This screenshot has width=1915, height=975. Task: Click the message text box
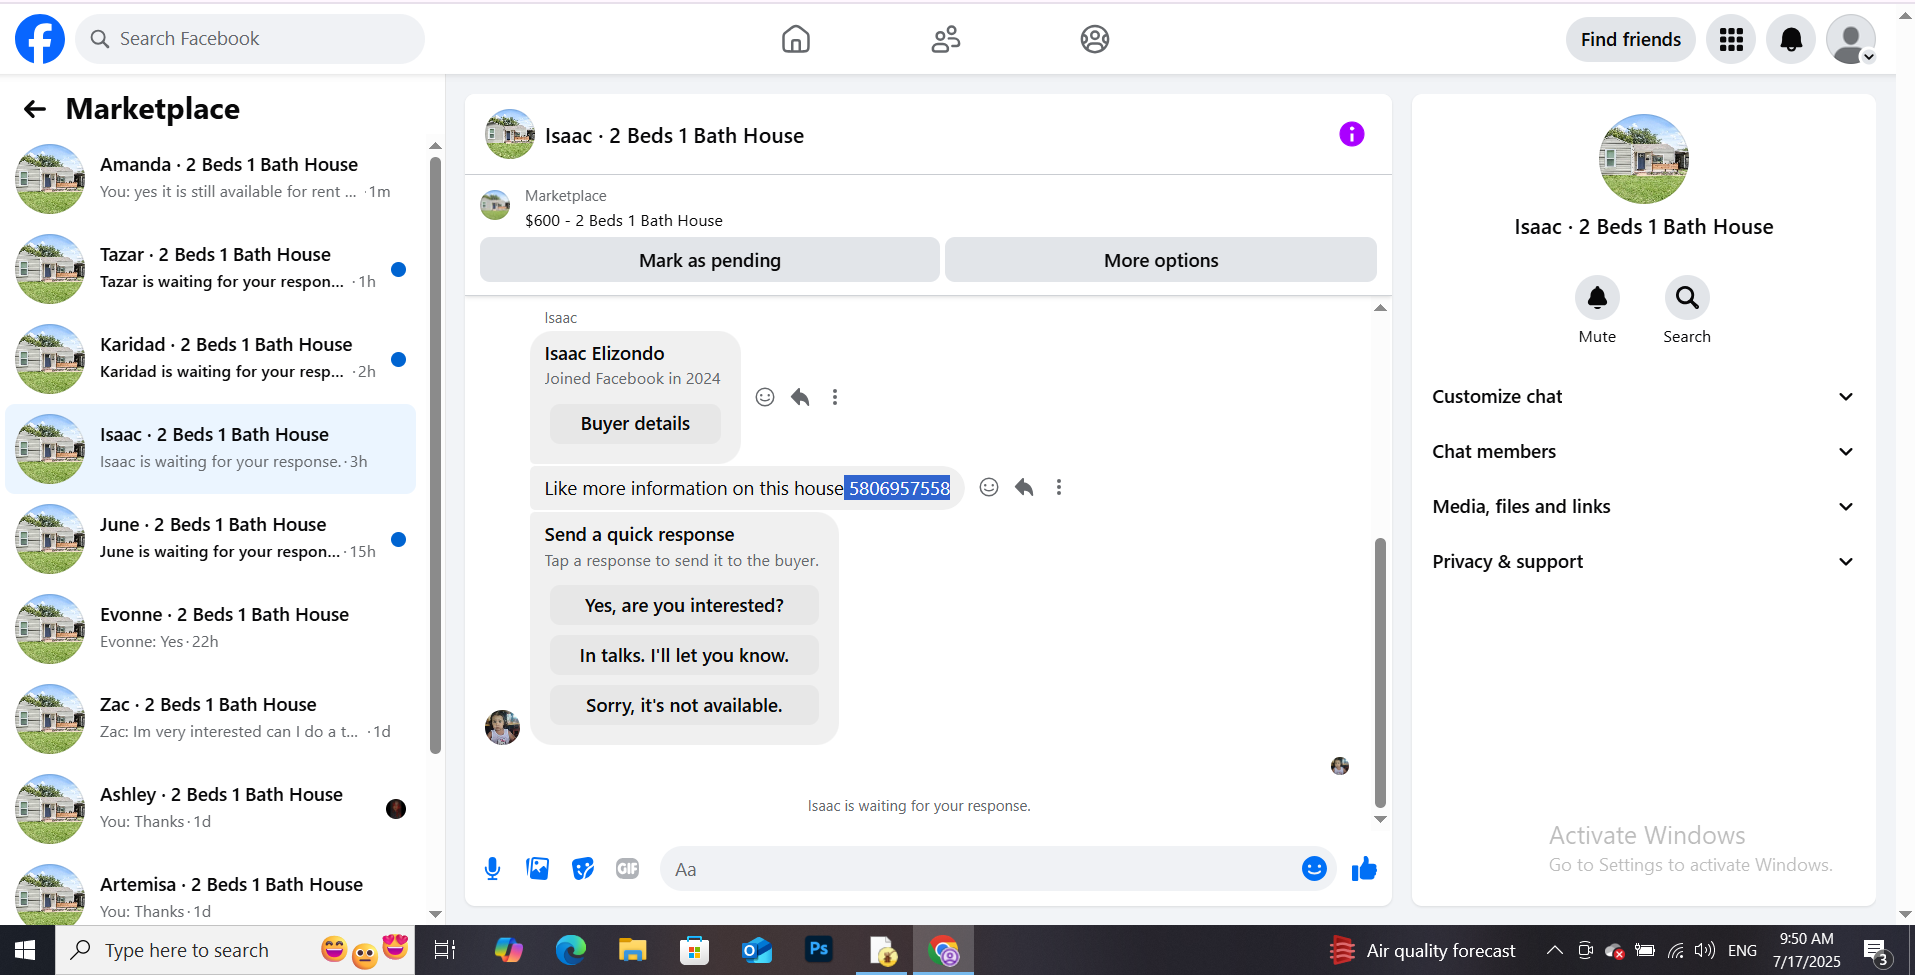click(x=980, y=869)
